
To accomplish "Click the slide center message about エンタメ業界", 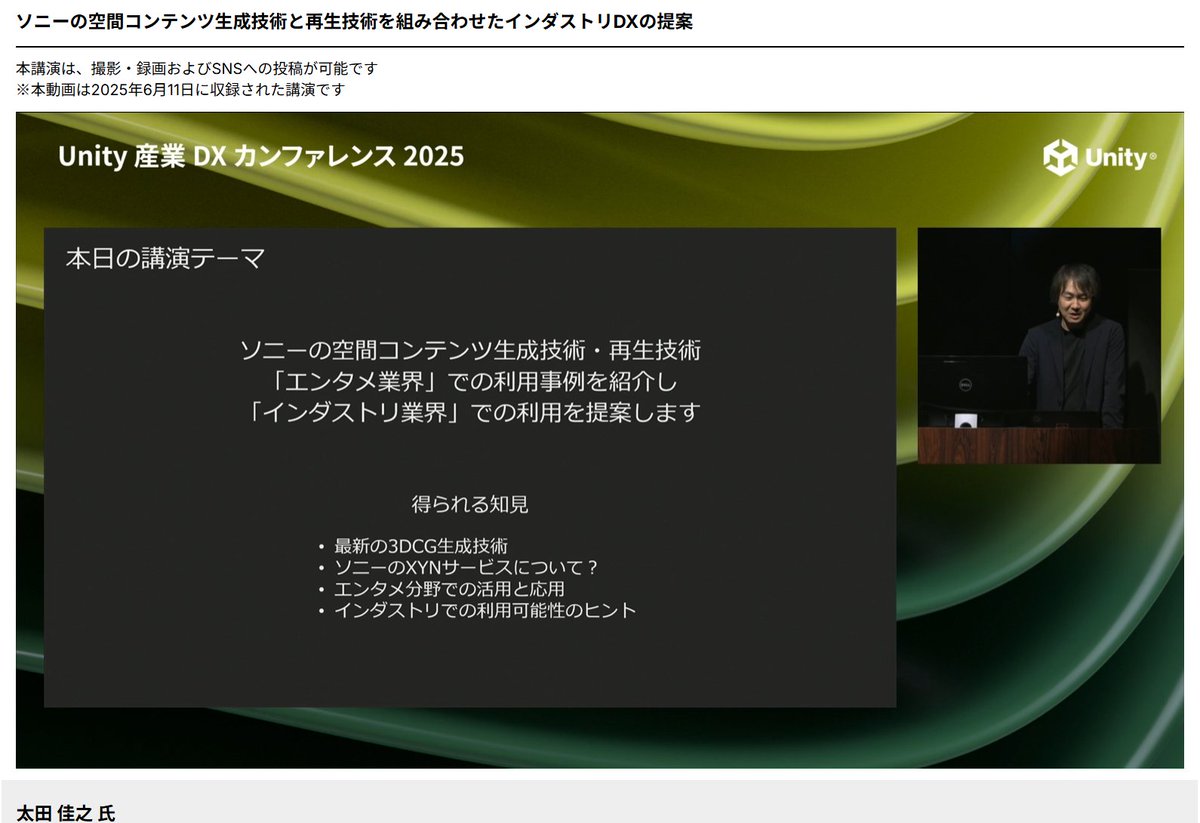I will pos(470,381).
